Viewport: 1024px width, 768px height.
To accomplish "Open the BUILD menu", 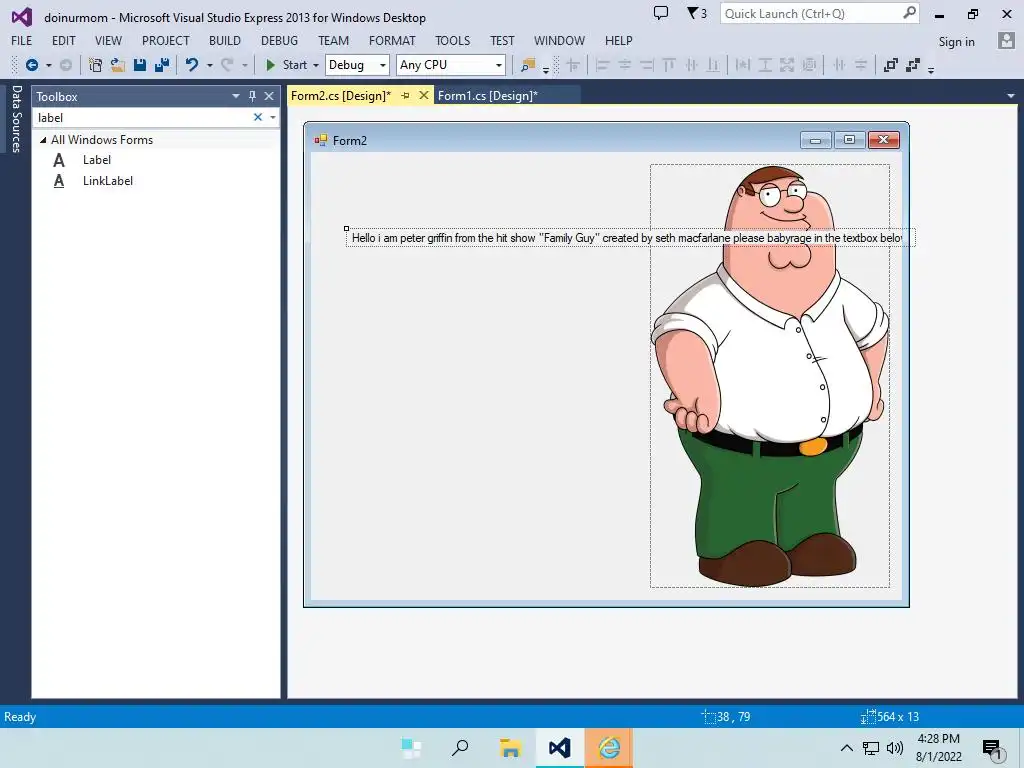I will point(225,40).
